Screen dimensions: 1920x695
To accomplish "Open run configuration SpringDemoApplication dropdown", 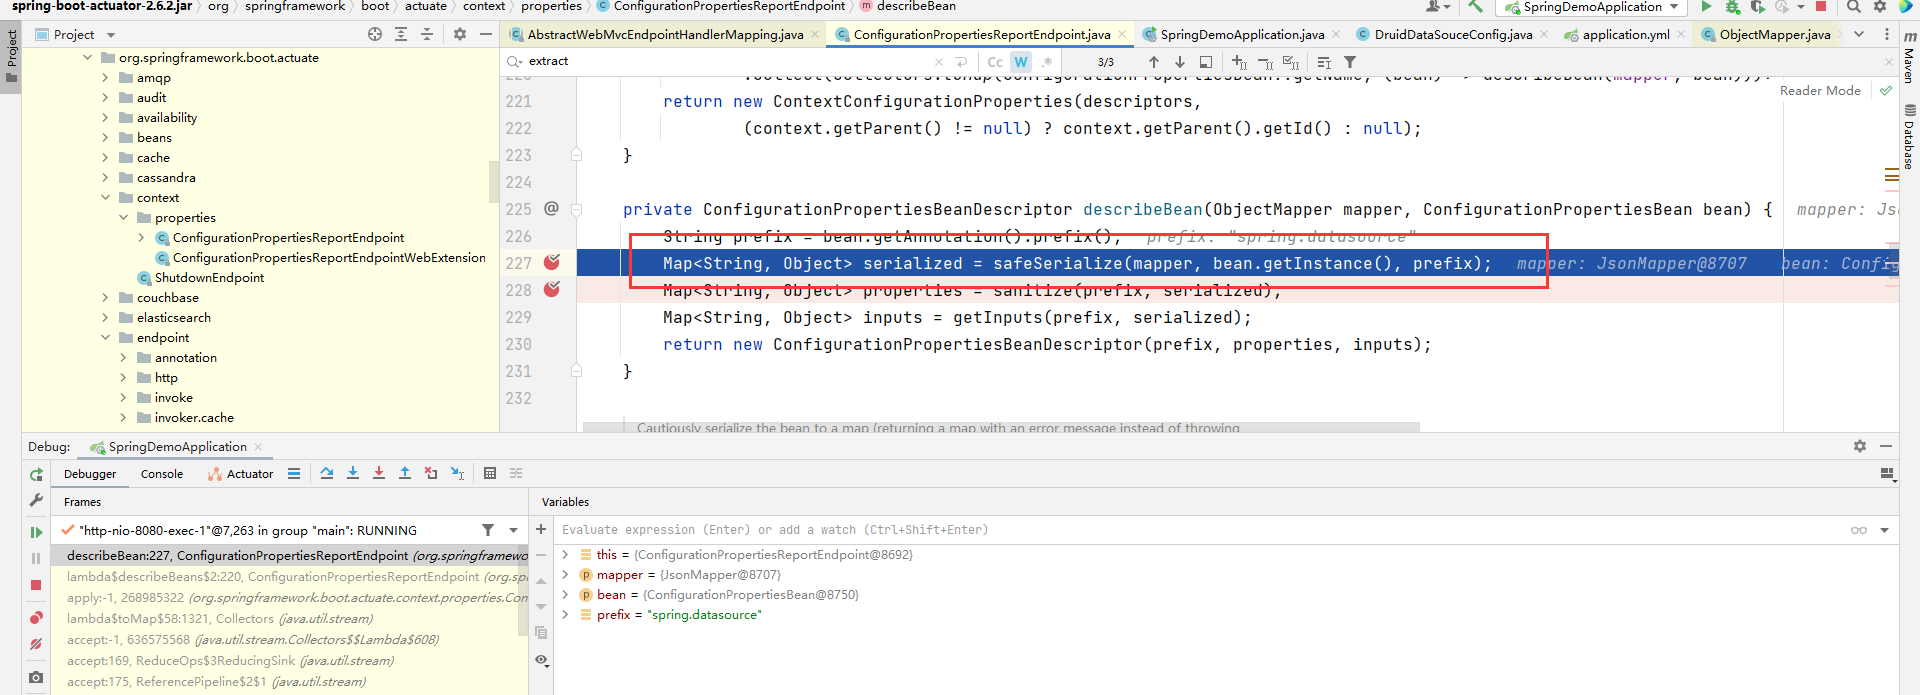I will pyautogui.click(x=1591, y=7).
